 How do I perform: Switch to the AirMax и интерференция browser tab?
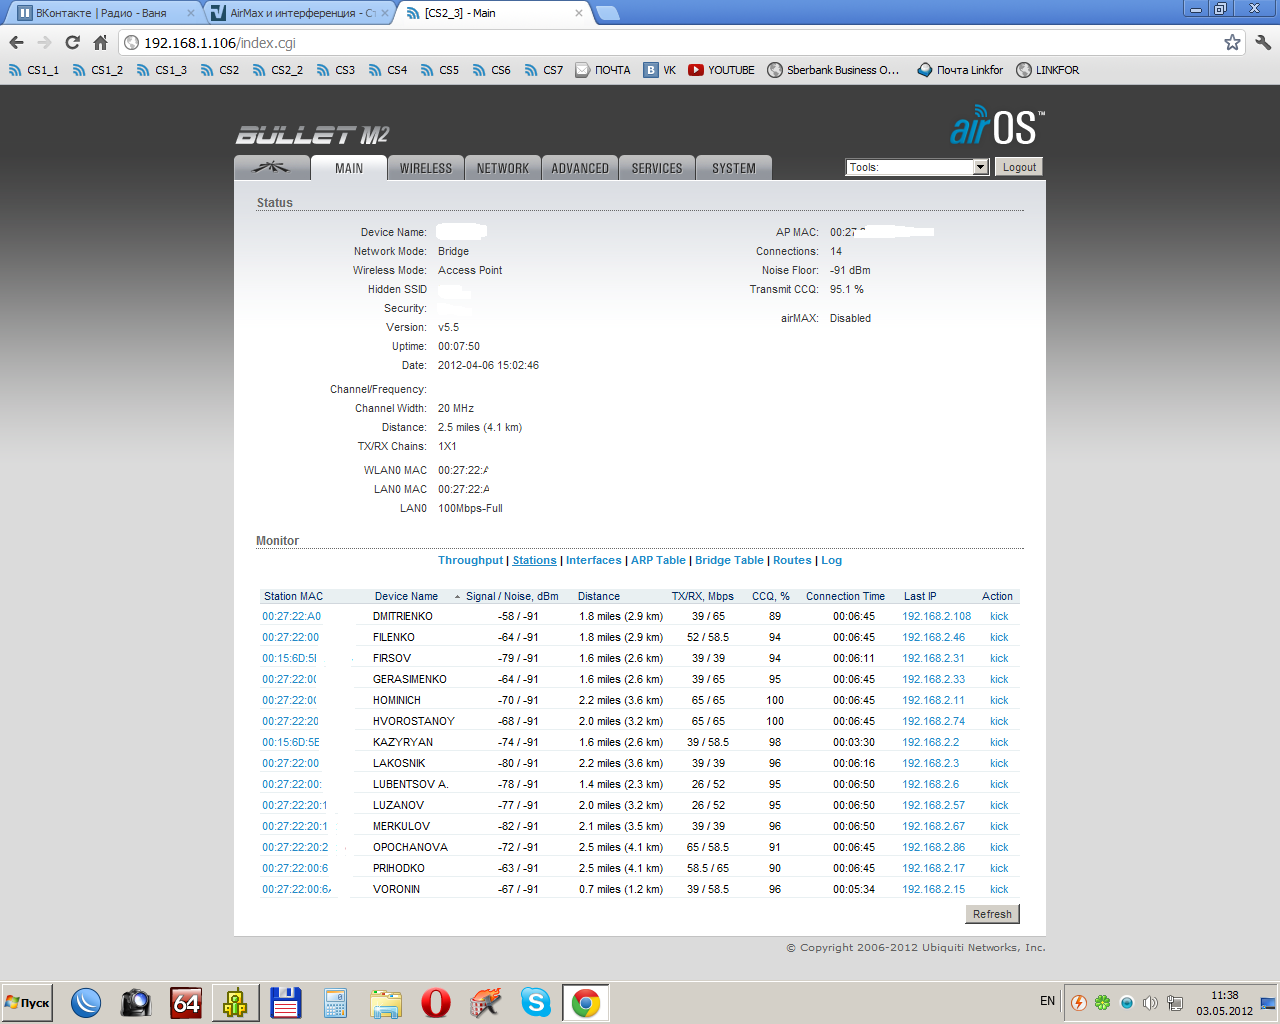point(303,13)
